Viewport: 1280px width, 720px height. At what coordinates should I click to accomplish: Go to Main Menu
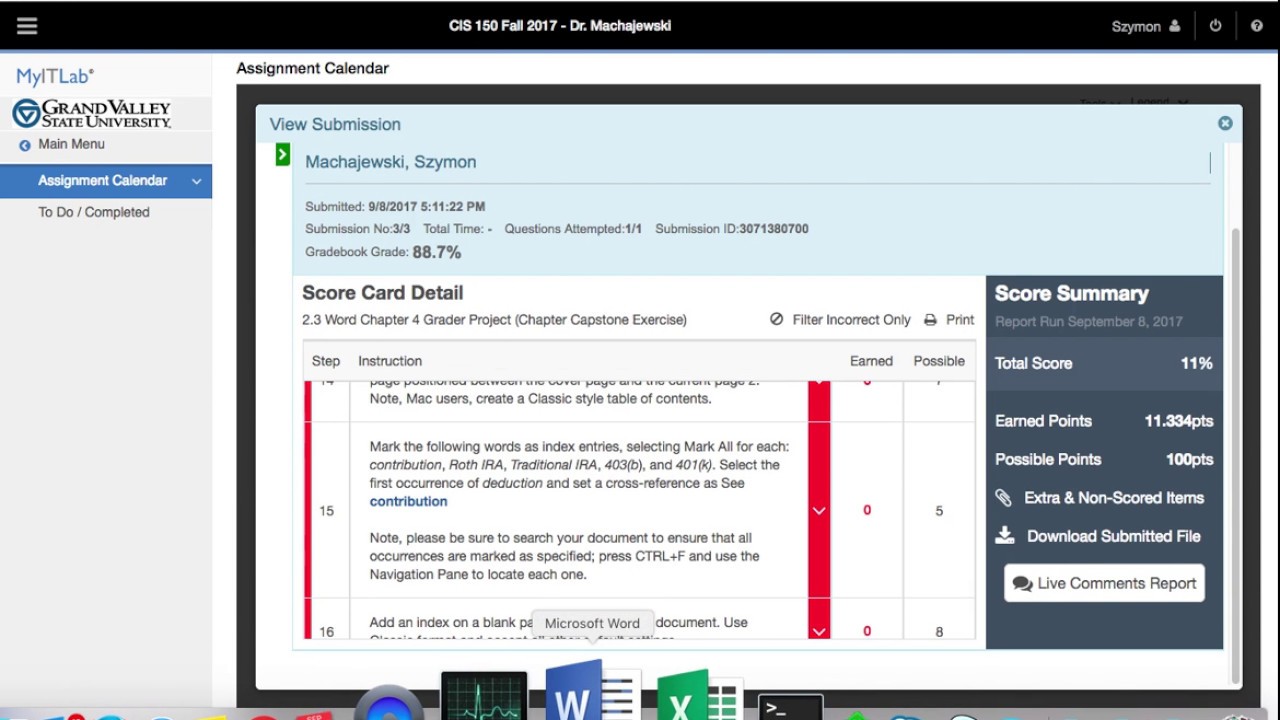71,144
